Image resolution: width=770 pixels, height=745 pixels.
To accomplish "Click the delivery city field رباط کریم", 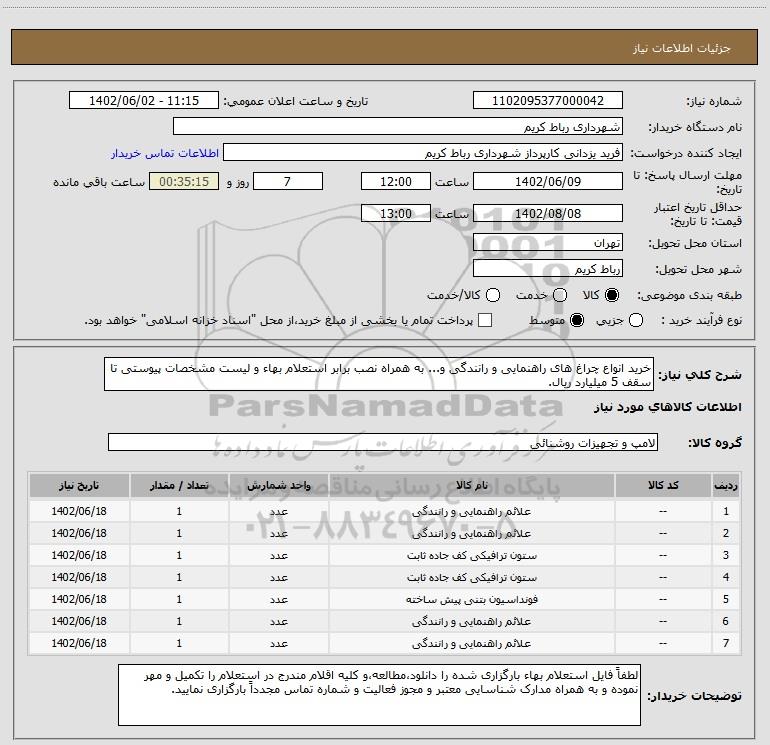I will point(548,268).
